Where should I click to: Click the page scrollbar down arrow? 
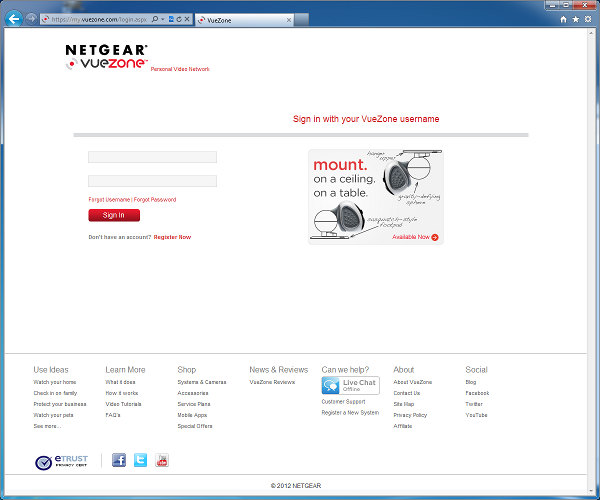coord(591,491)
